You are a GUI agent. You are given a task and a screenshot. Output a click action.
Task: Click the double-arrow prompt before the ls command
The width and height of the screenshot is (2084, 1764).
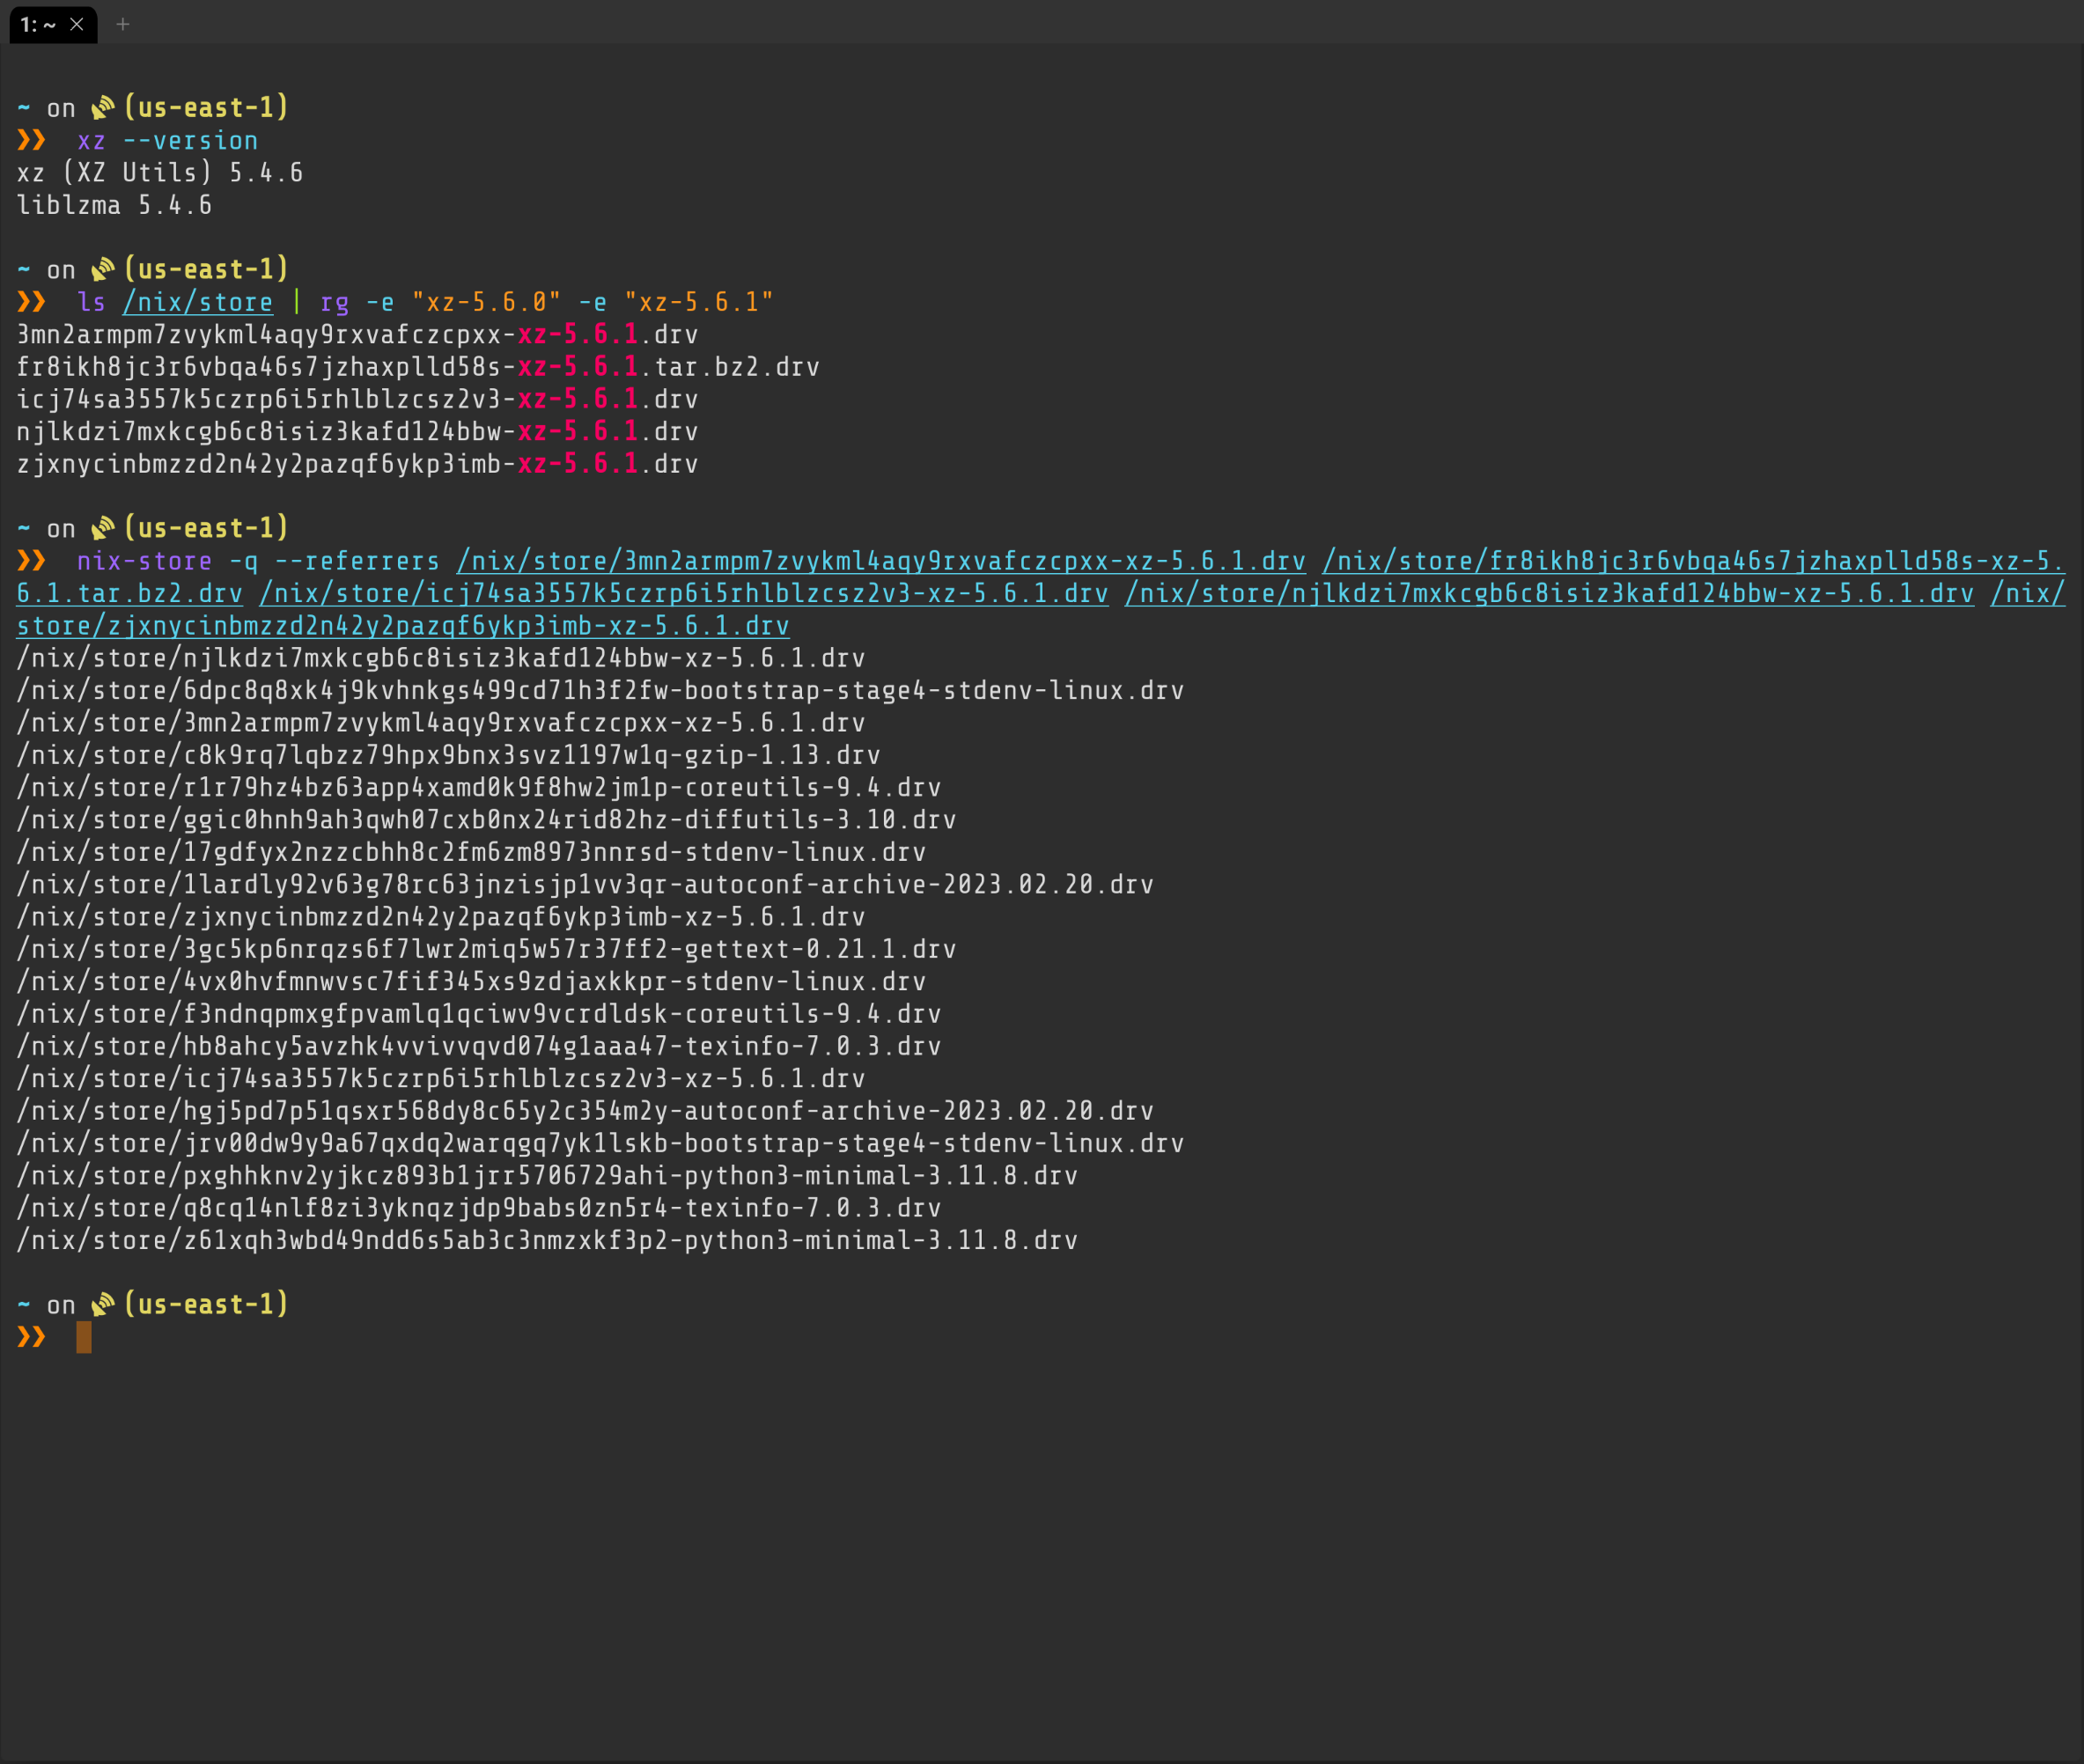(x=32, y=302)
